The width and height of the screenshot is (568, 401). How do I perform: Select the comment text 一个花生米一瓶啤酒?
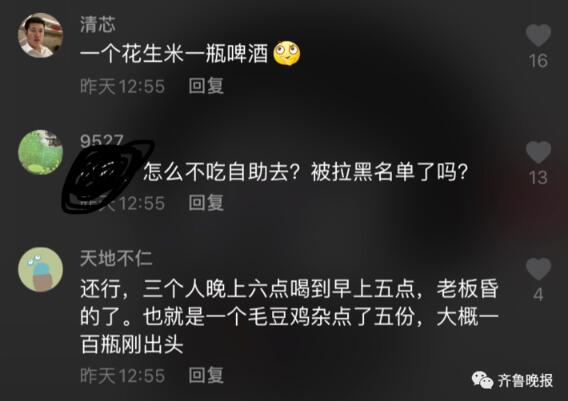click(x=174, y=54)
